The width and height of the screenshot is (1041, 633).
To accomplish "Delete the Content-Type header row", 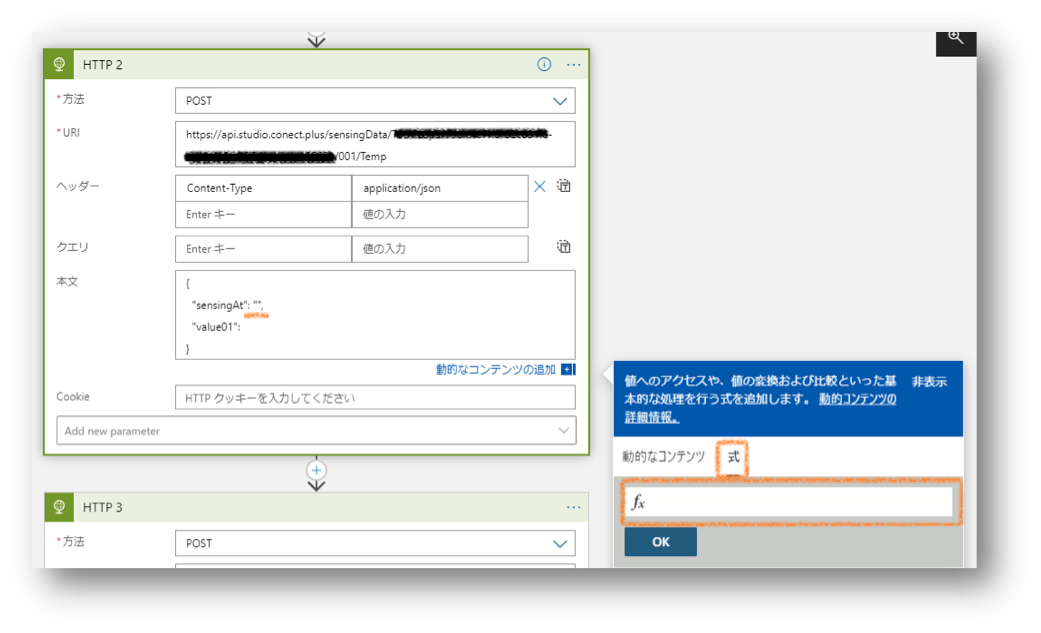I will (x=540, y=187).
